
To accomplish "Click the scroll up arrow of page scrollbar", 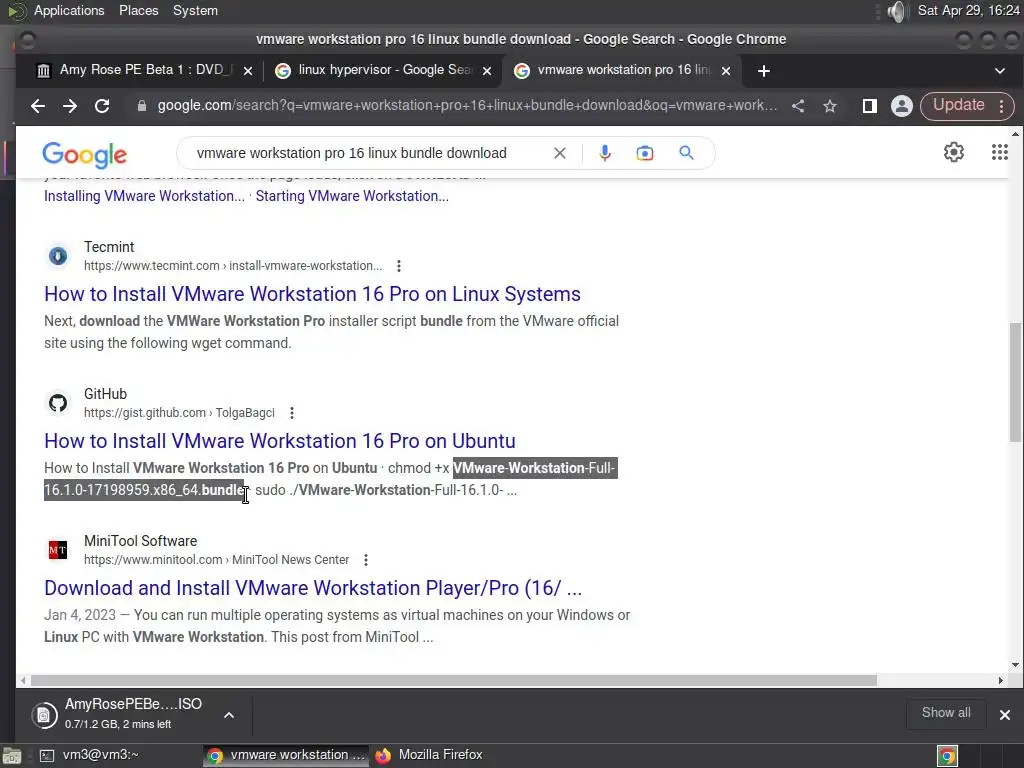I will pos(1015,134).
